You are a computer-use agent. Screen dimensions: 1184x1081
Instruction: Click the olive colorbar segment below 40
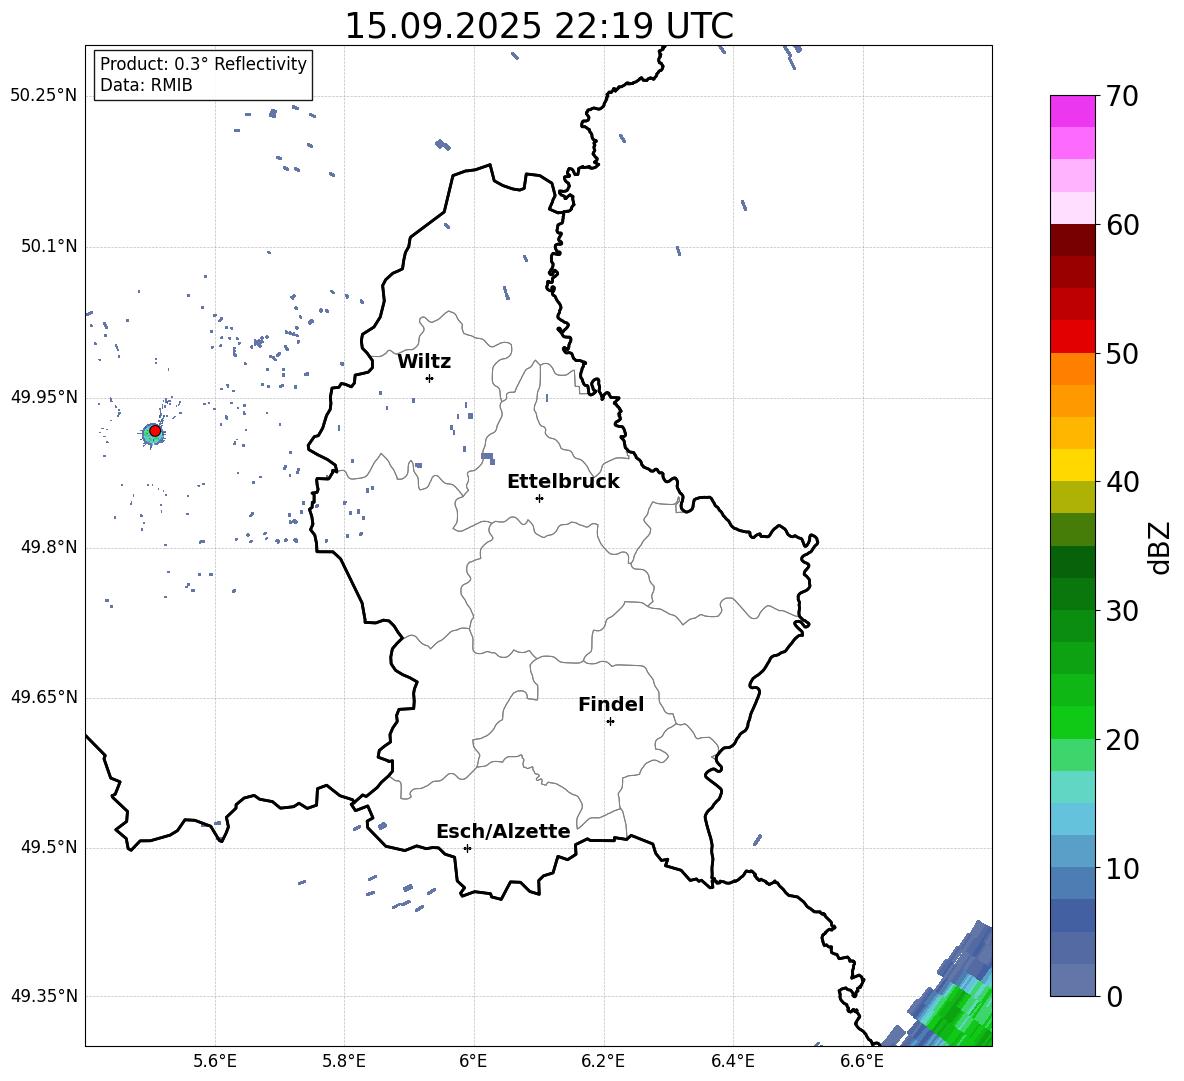click(1072, 497)
